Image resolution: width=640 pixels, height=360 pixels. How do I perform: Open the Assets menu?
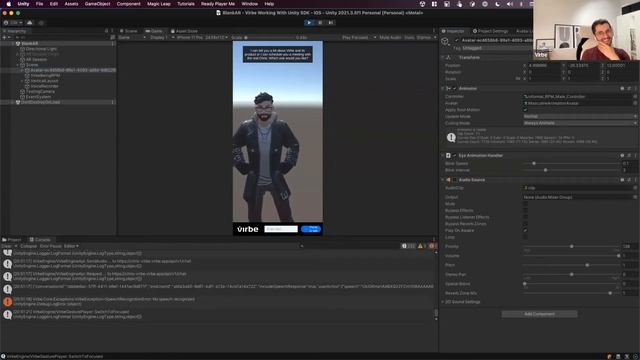tap(71, 4)
